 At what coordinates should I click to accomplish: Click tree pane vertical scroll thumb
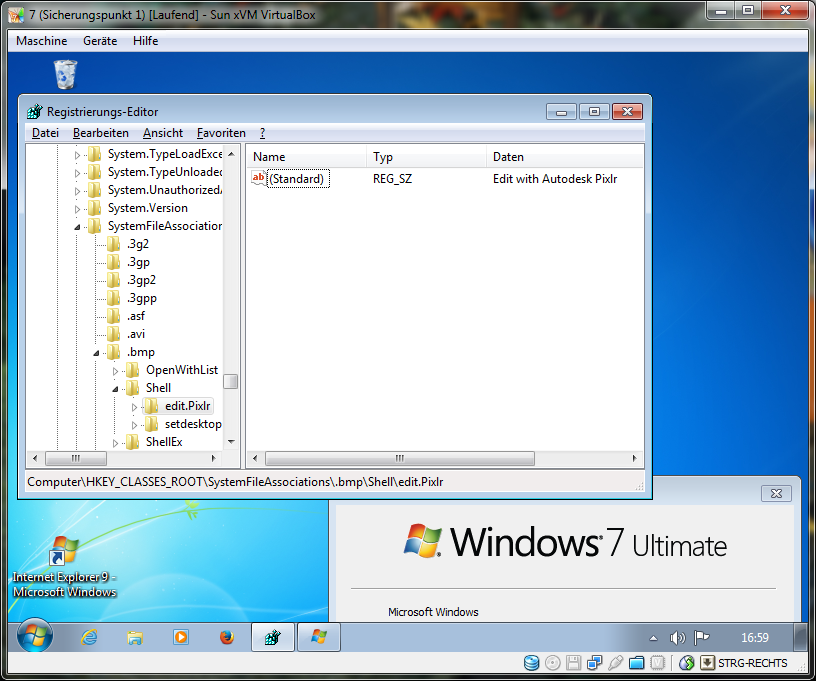tap(231, 381)
